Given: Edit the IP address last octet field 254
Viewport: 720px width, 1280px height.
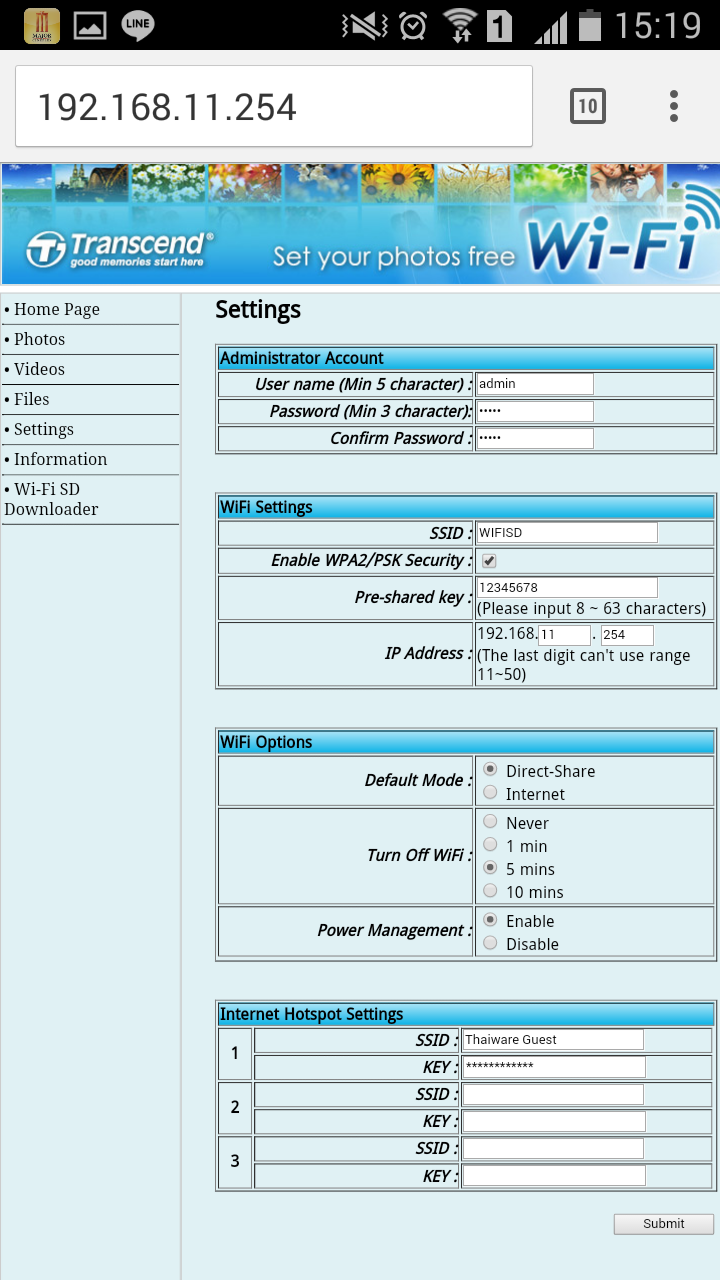Looking at the screenshot, I should pyautogui.click(x=627, y=635).
